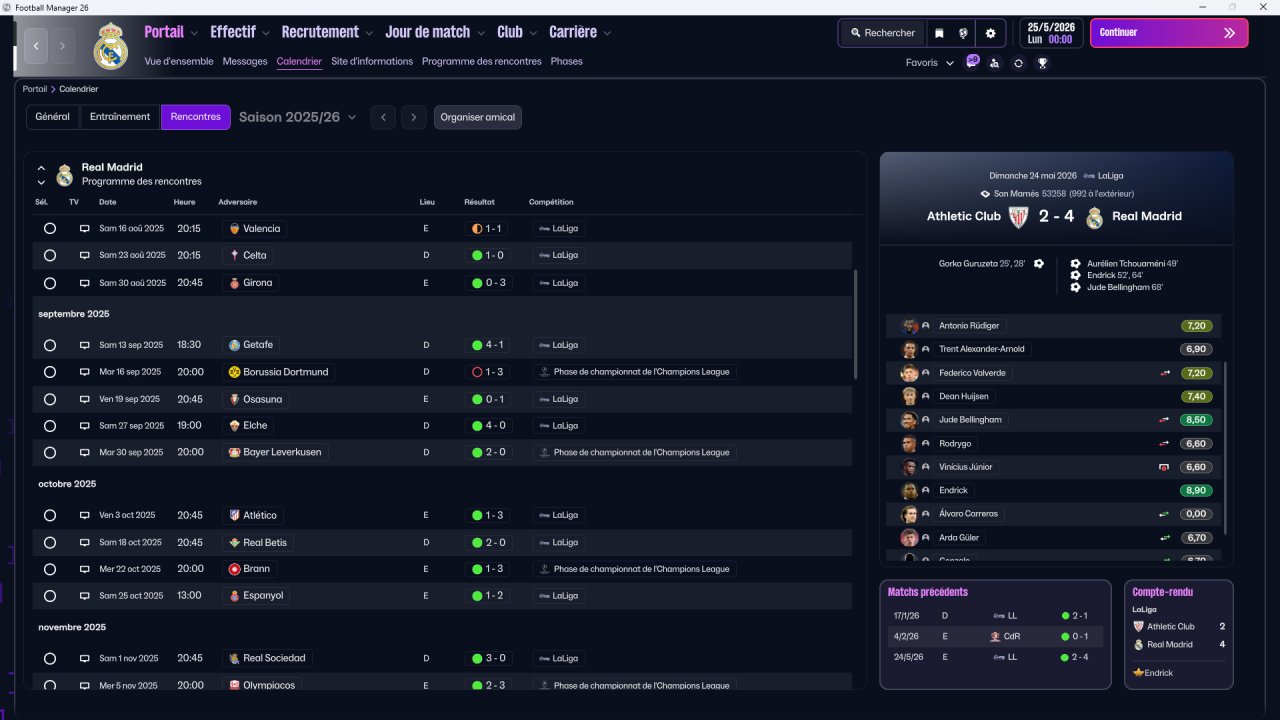Go to the previous season arrow
This screenshot has width=1280, height=720.
coord(382,117)
